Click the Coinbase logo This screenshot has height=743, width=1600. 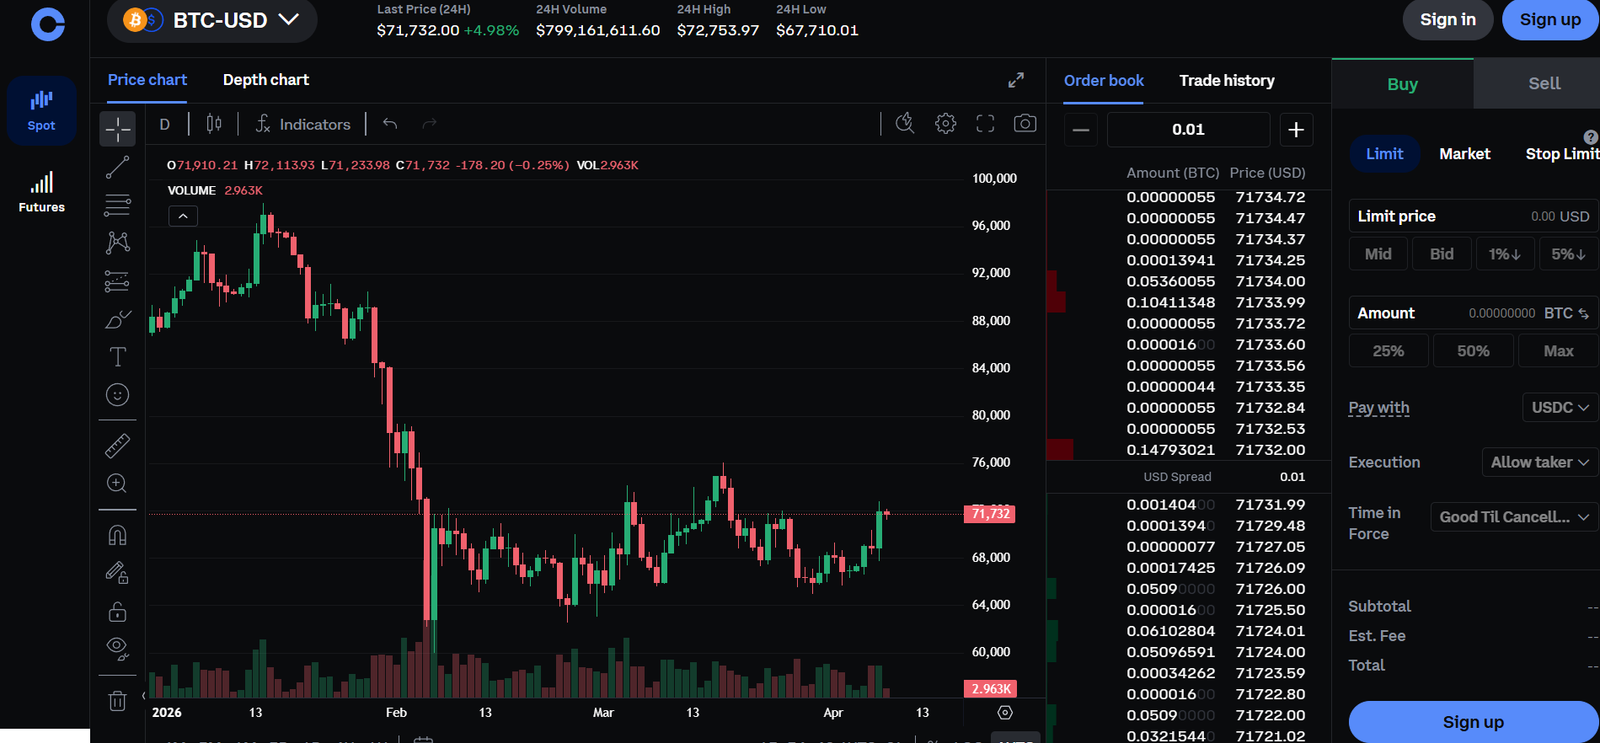pyautogui.click(x=47, y=23)
